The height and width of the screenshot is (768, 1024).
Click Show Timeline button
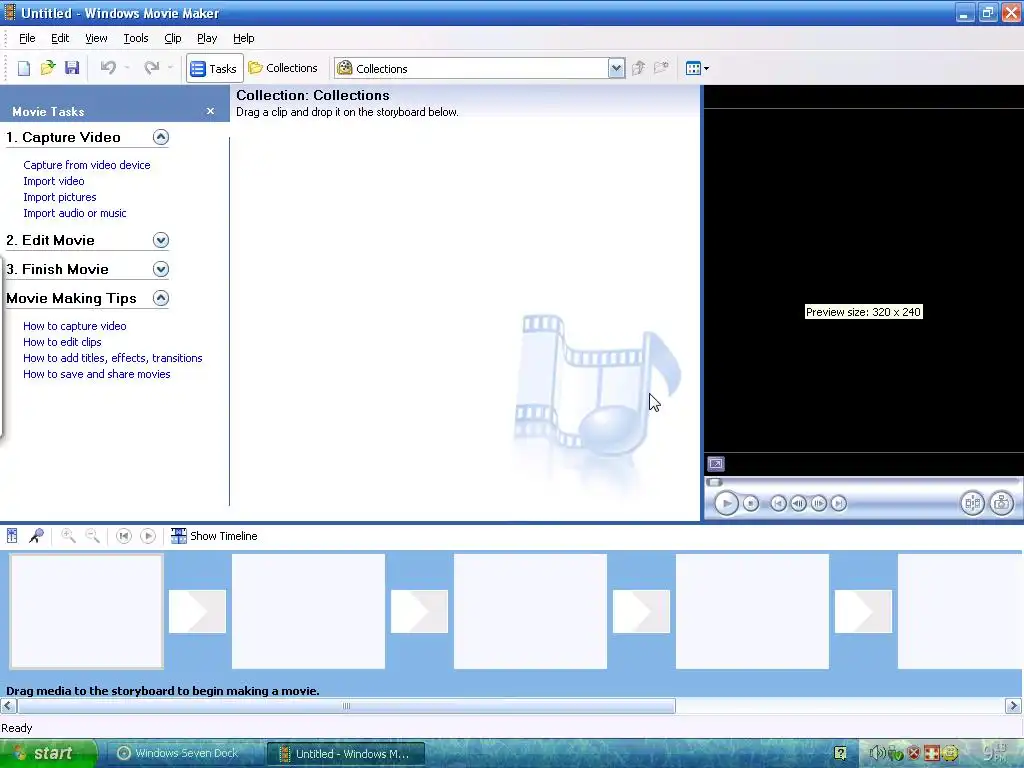coord(214,536)
